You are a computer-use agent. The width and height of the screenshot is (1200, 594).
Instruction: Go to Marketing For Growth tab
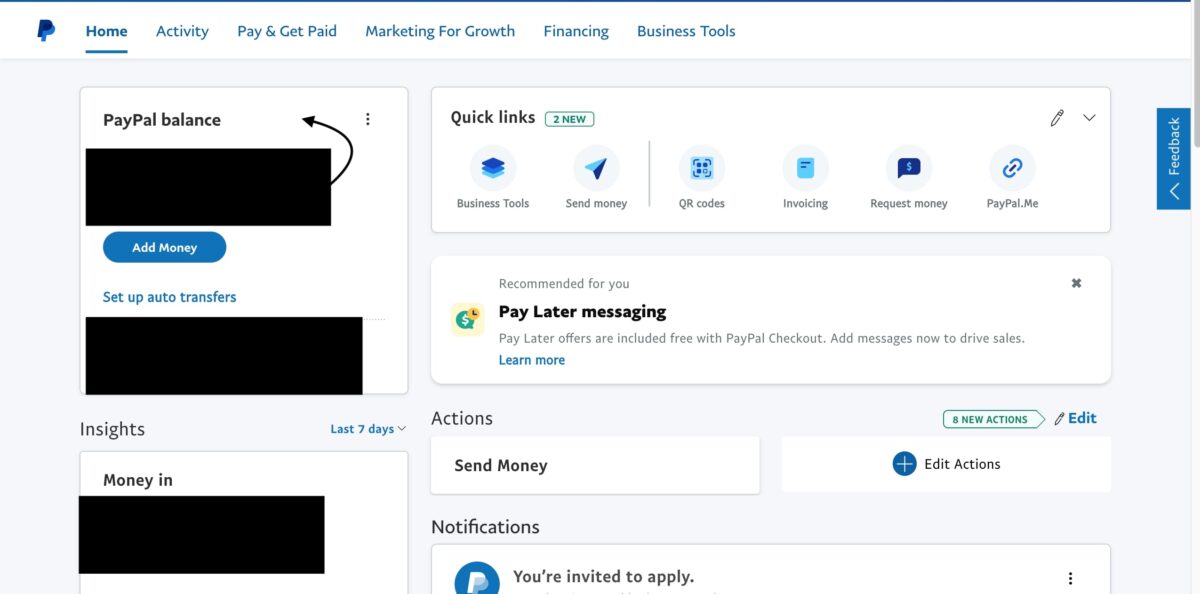click(440, 31)
